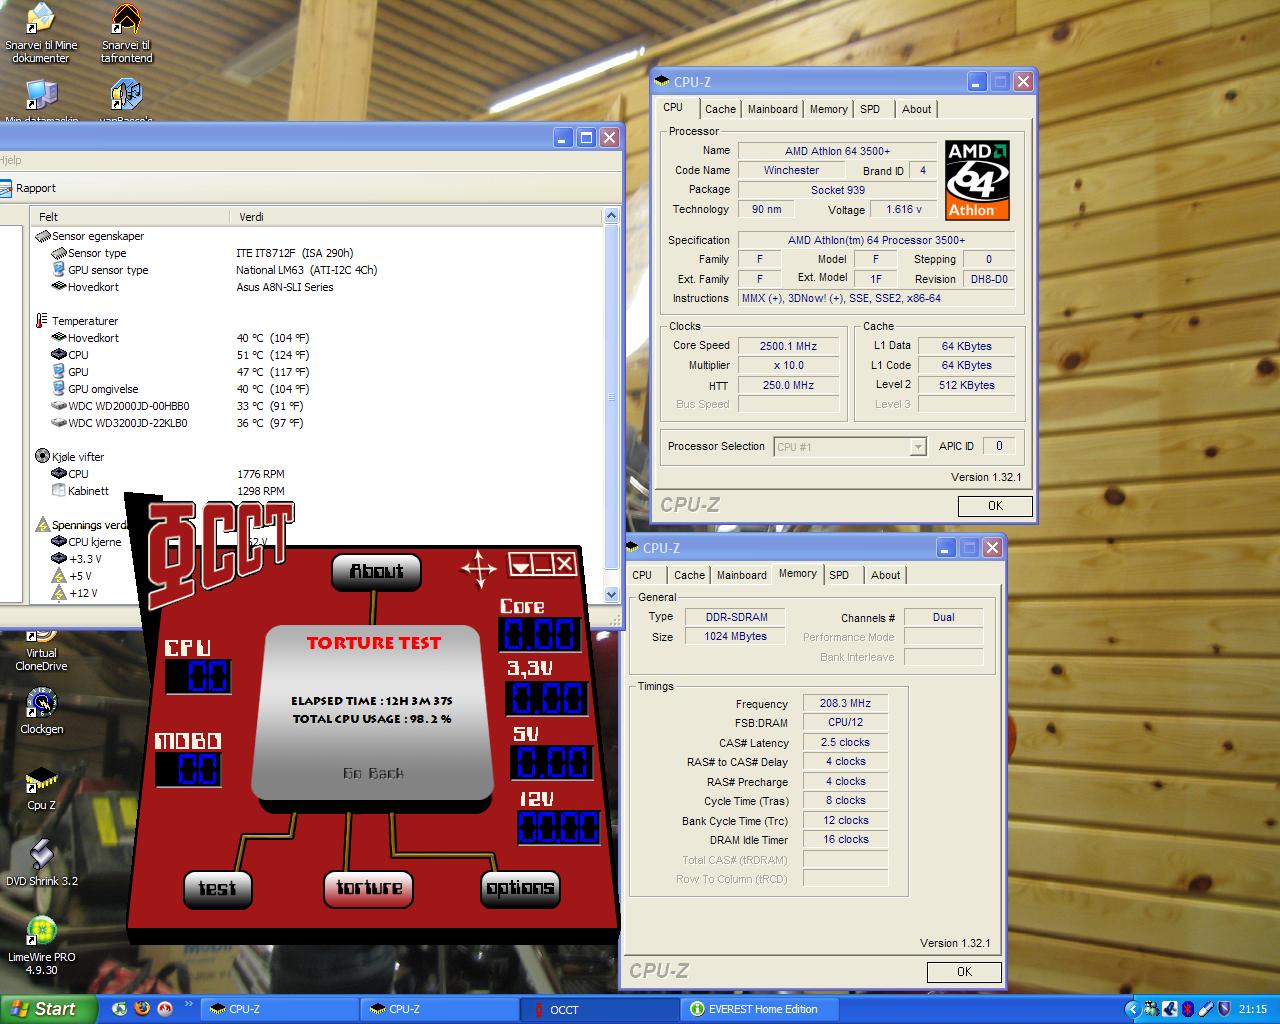Click the second CPU-Z taskbar button
The width and height of the screenshot is (1280, 1024).
coord(440,1009)
